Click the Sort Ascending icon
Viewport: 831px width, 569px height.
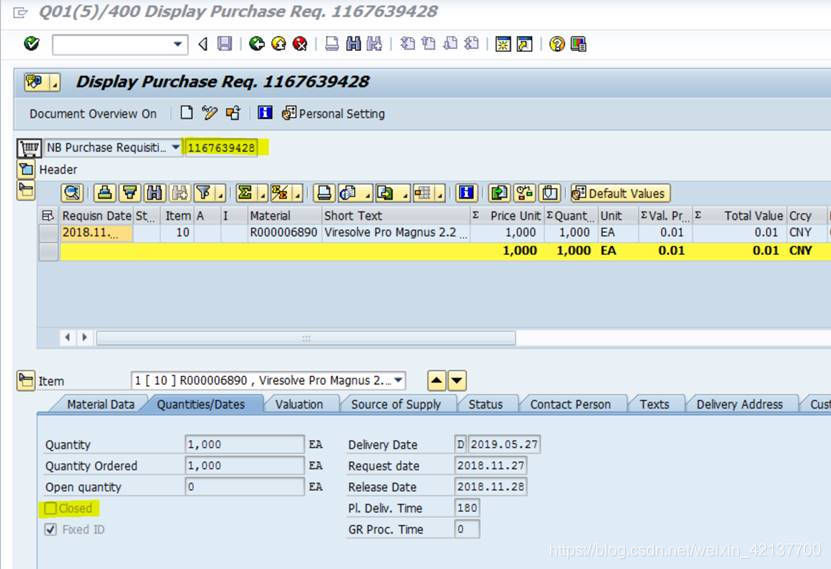[x=105, y=193]
